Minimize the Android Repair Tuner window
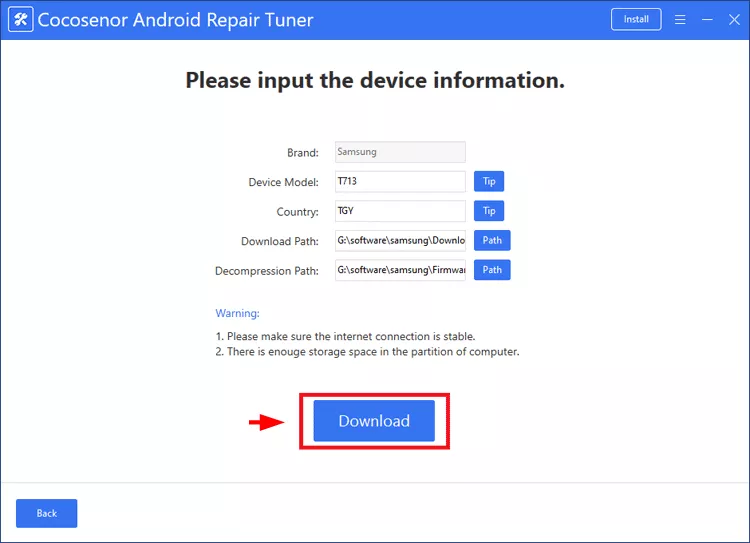The height and width of the screenshot is (543, 750). coord(707,20)
